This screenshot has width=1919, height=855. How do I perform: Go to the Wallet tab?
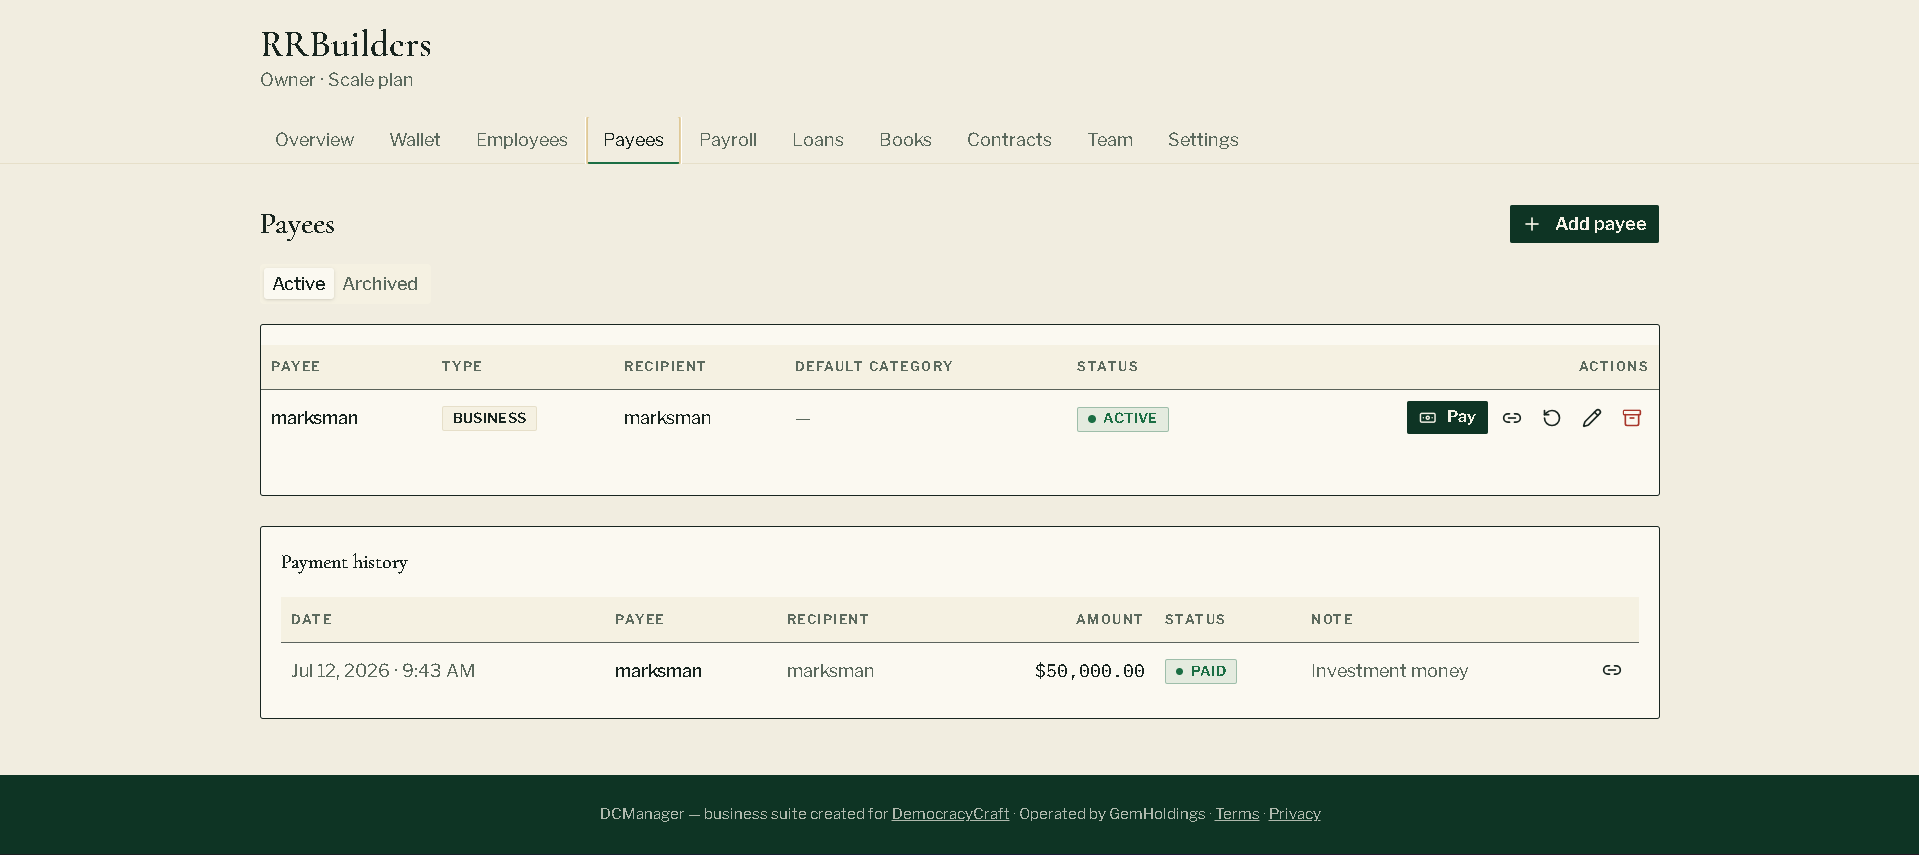(415, 140)
